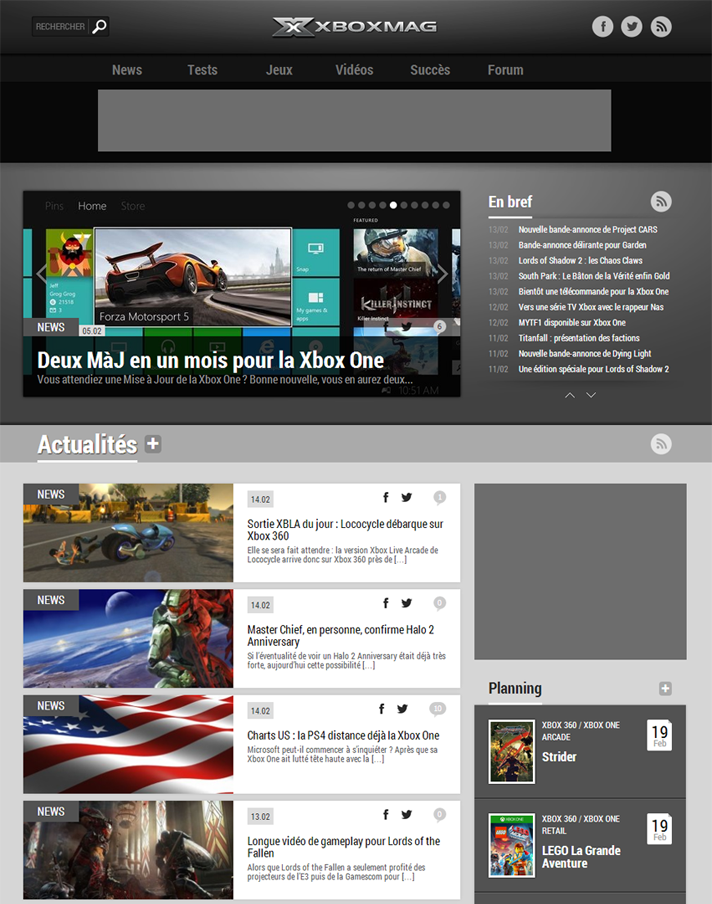The width and height of the screenshot is (712, 904).
Task: Select the first carousel pagination dot
Action: 351,205
